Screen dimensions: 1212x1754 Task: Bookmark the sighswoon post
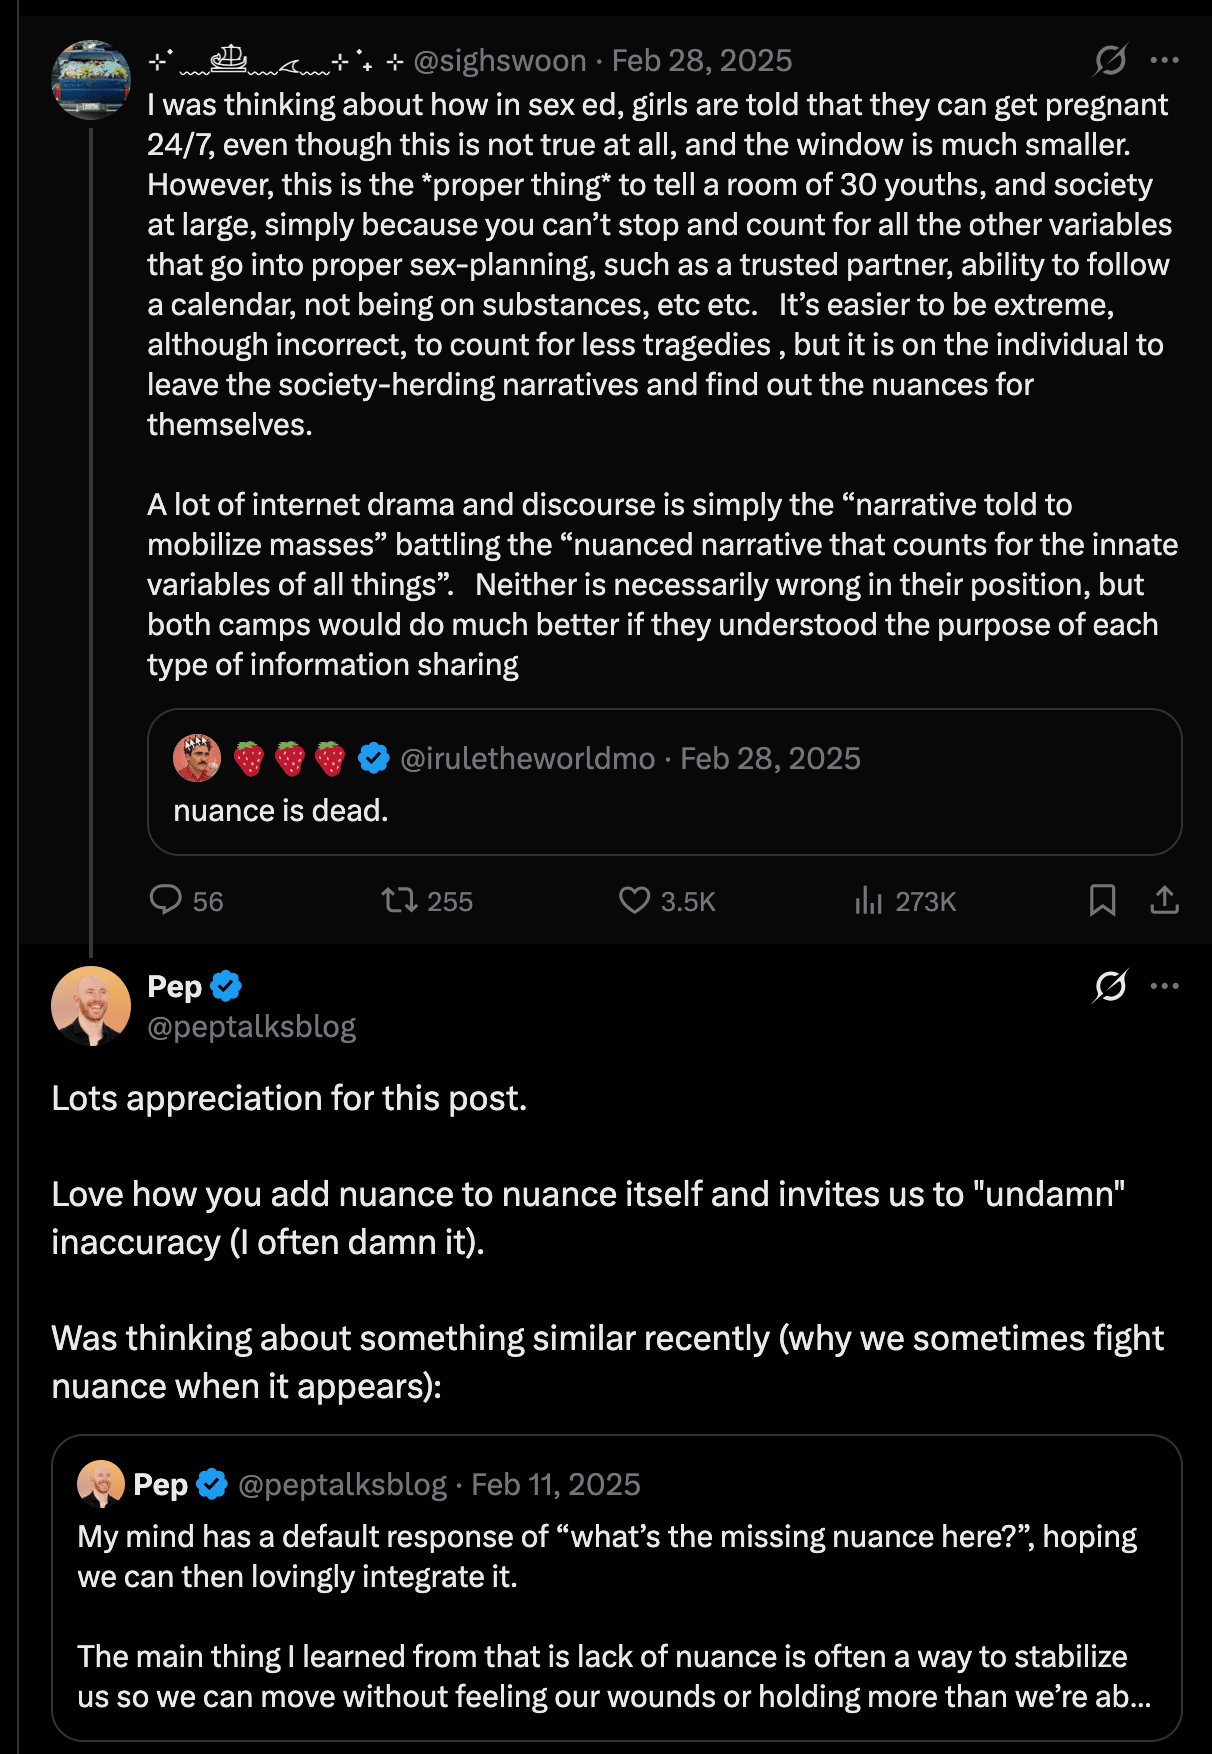[1102, 900]
